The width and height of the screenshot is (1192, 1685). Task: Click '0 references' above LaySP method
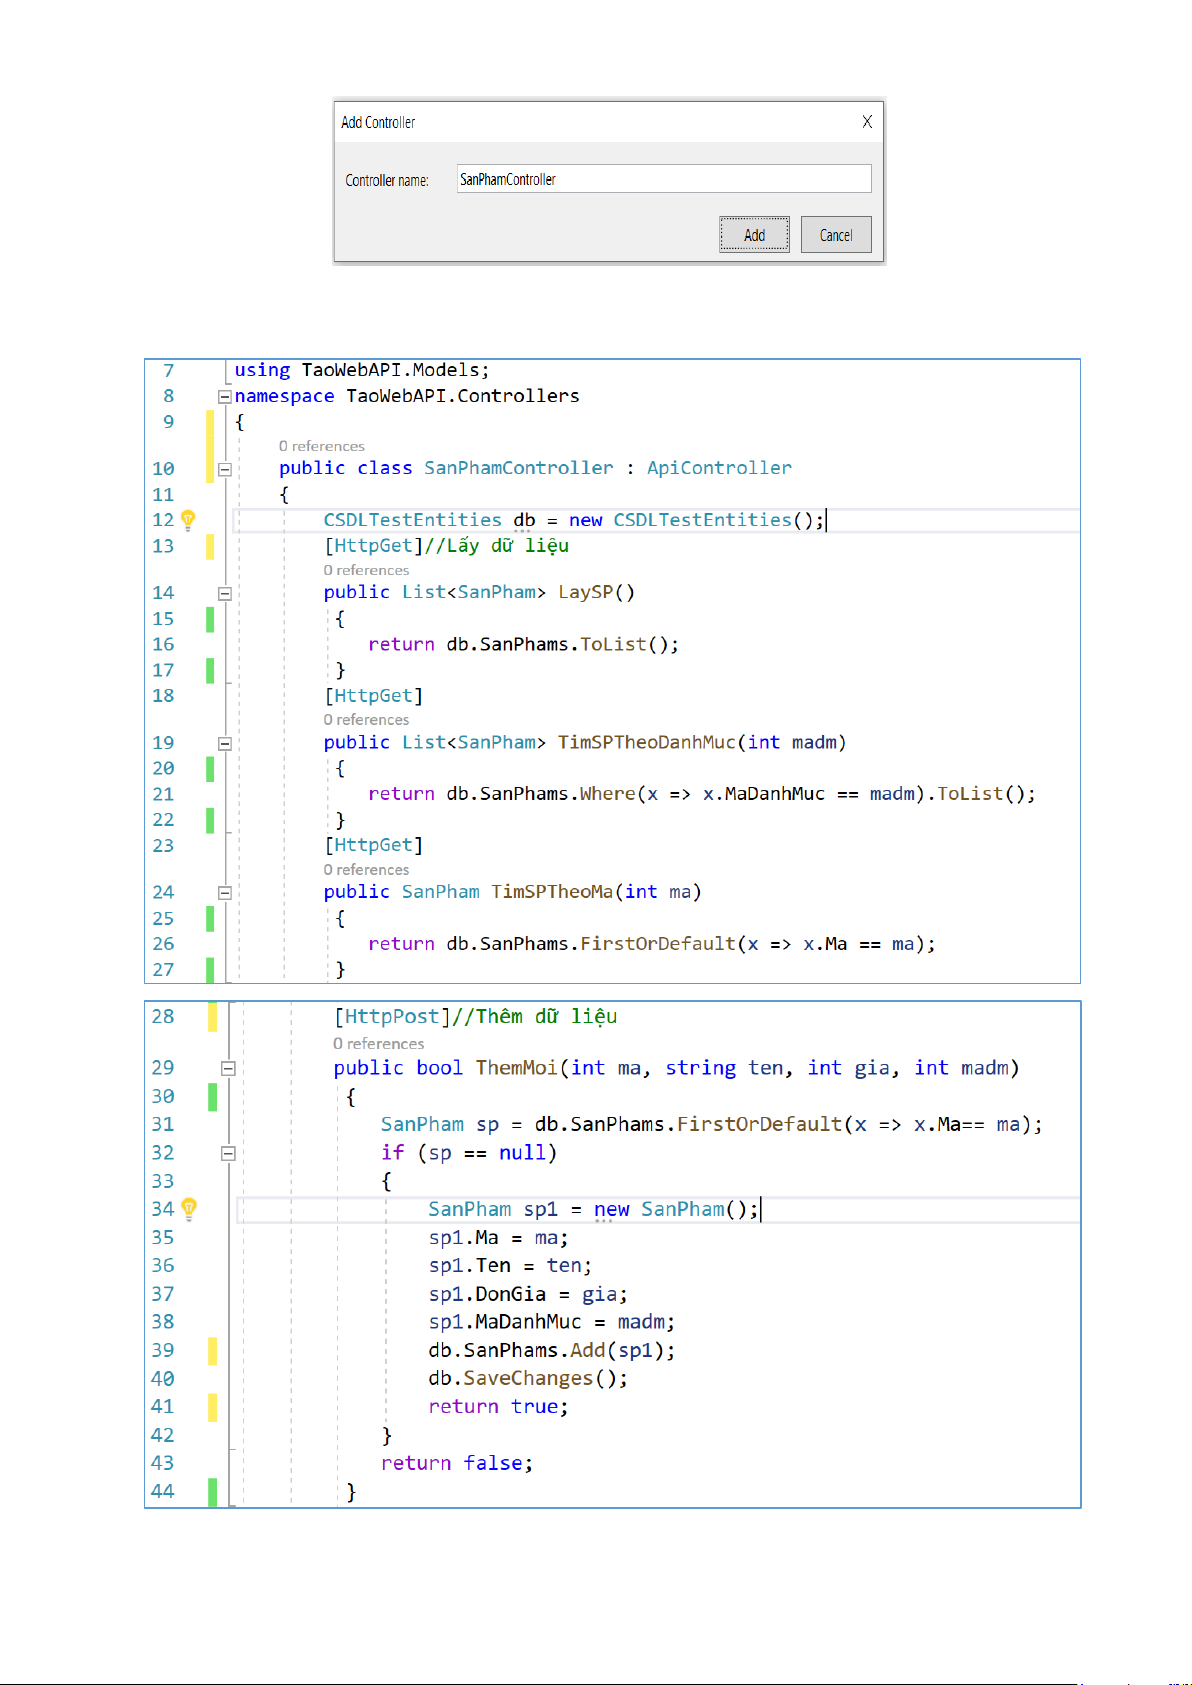(x=366, y=570)
